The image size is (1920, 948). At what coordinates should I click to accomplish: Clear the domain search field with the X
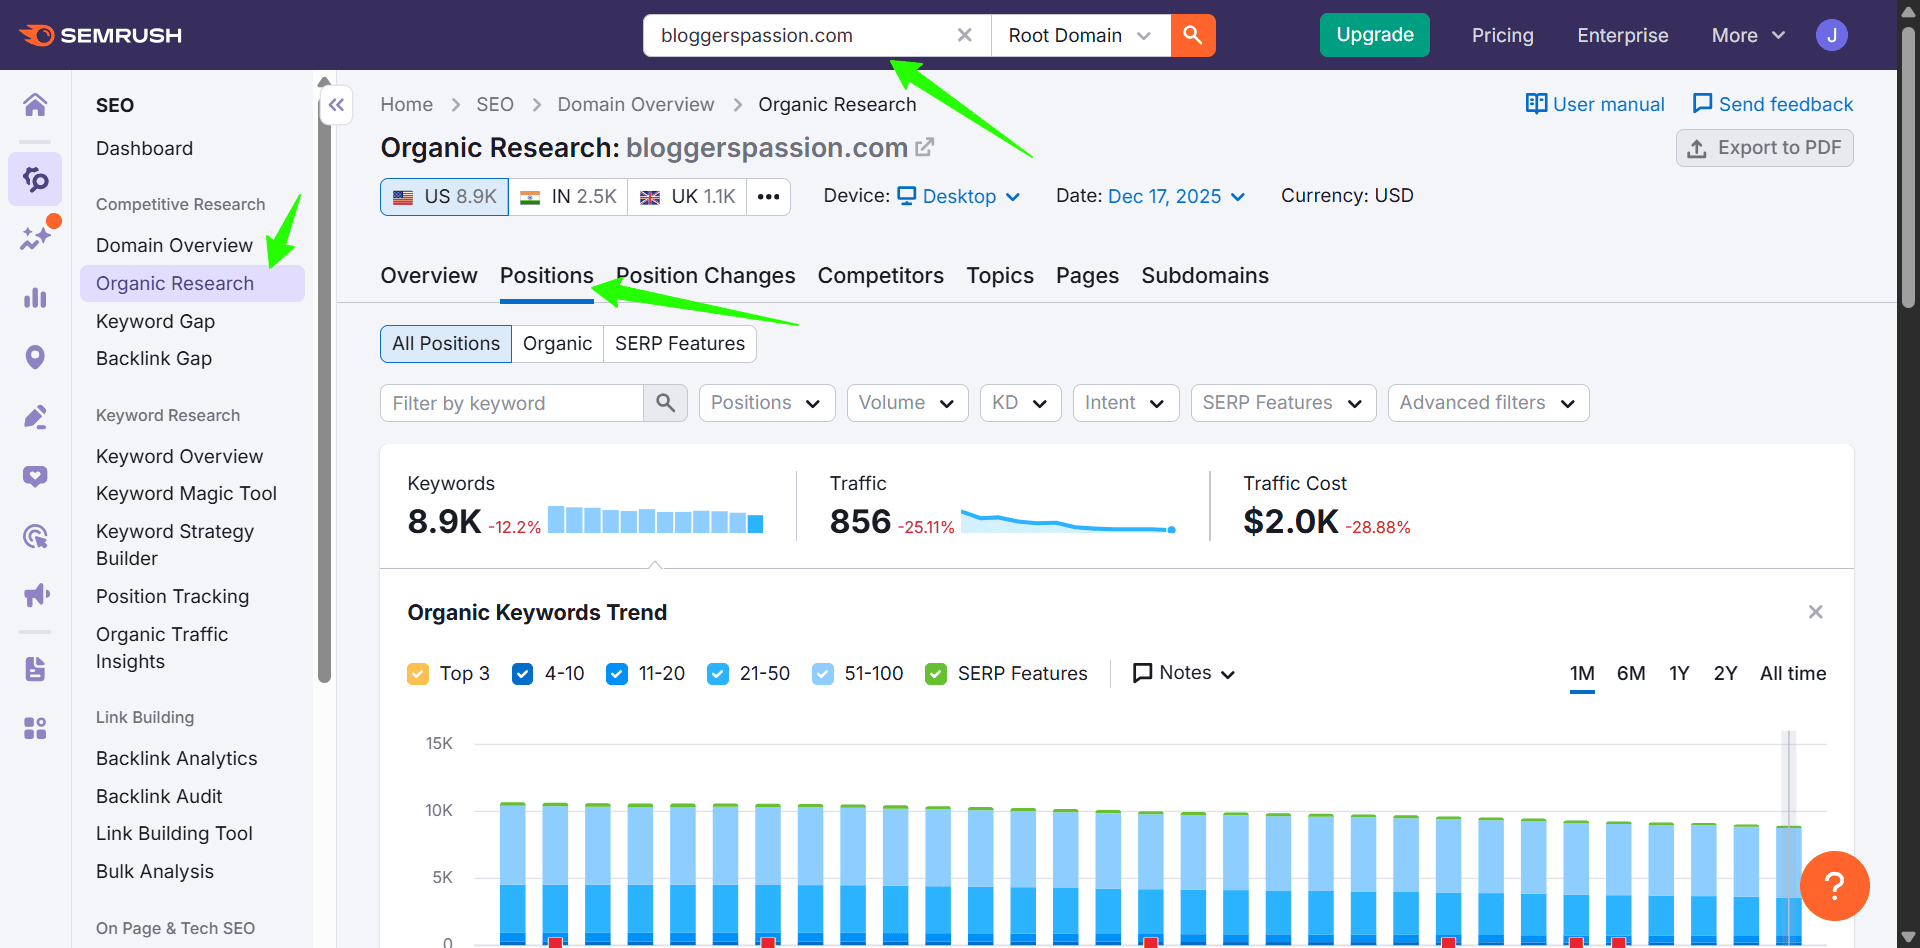pyautogui.click(x=963, y=34)
